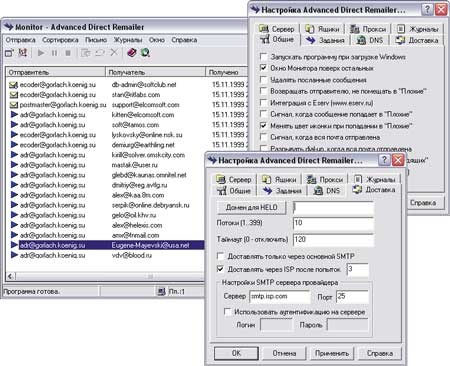Screen dimensions: 450x366
Task: Confirm settings with the OK button
Action: [x=236, y=353]
